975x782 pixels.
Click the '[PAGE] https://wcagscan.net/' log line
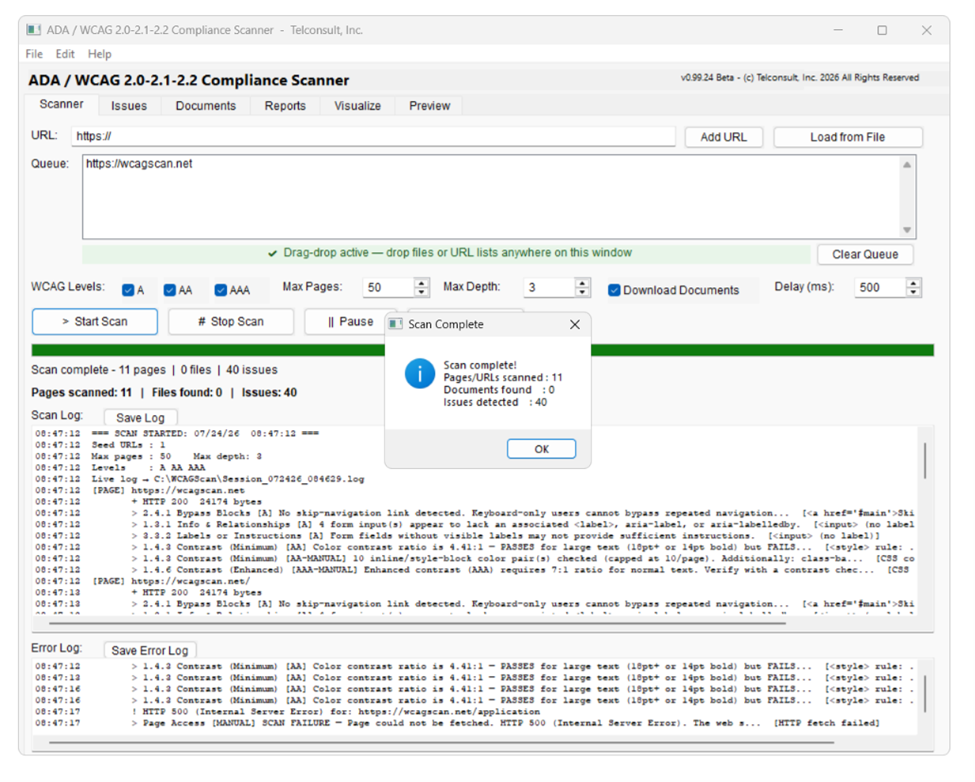pos(142,581)
